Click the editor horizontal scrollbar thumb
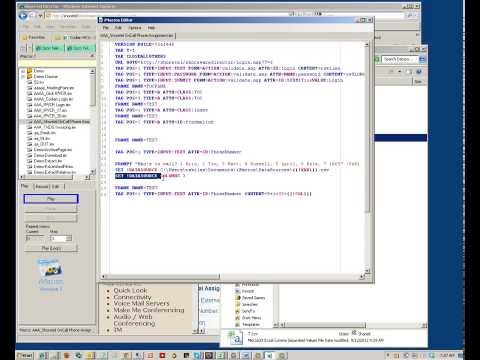The image size is (480, 360). [x=163, y=276]
